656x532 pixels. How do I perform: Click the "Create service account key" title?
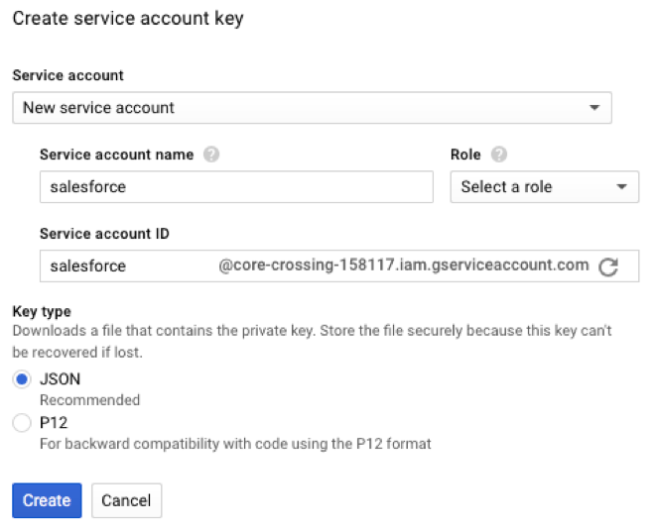coord(127,18)
